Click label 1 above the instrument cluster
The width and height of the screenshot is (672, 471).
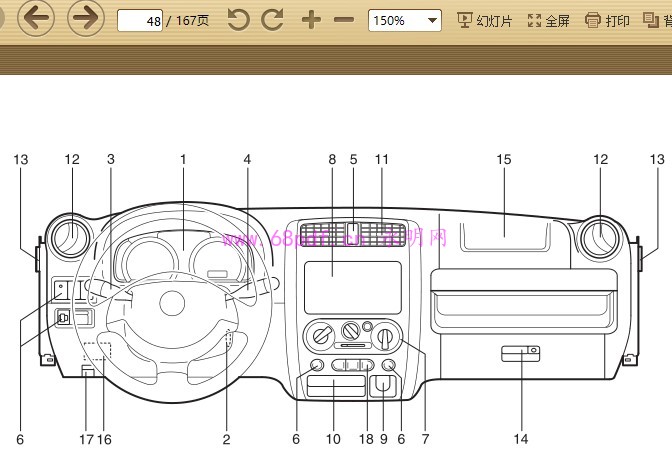[x=184, y=159]
